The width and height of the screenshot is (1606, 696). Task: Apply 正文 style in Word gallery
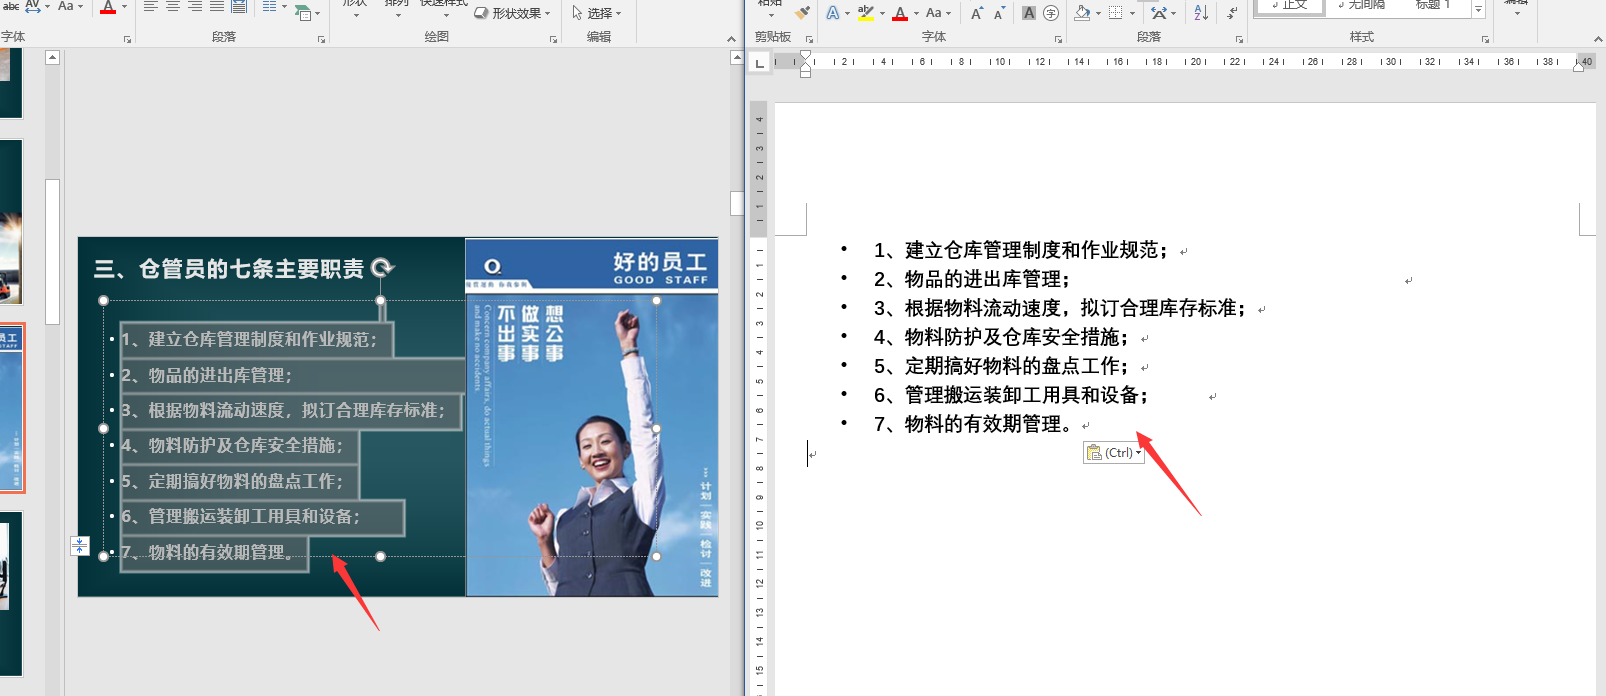pos(1290,6)
